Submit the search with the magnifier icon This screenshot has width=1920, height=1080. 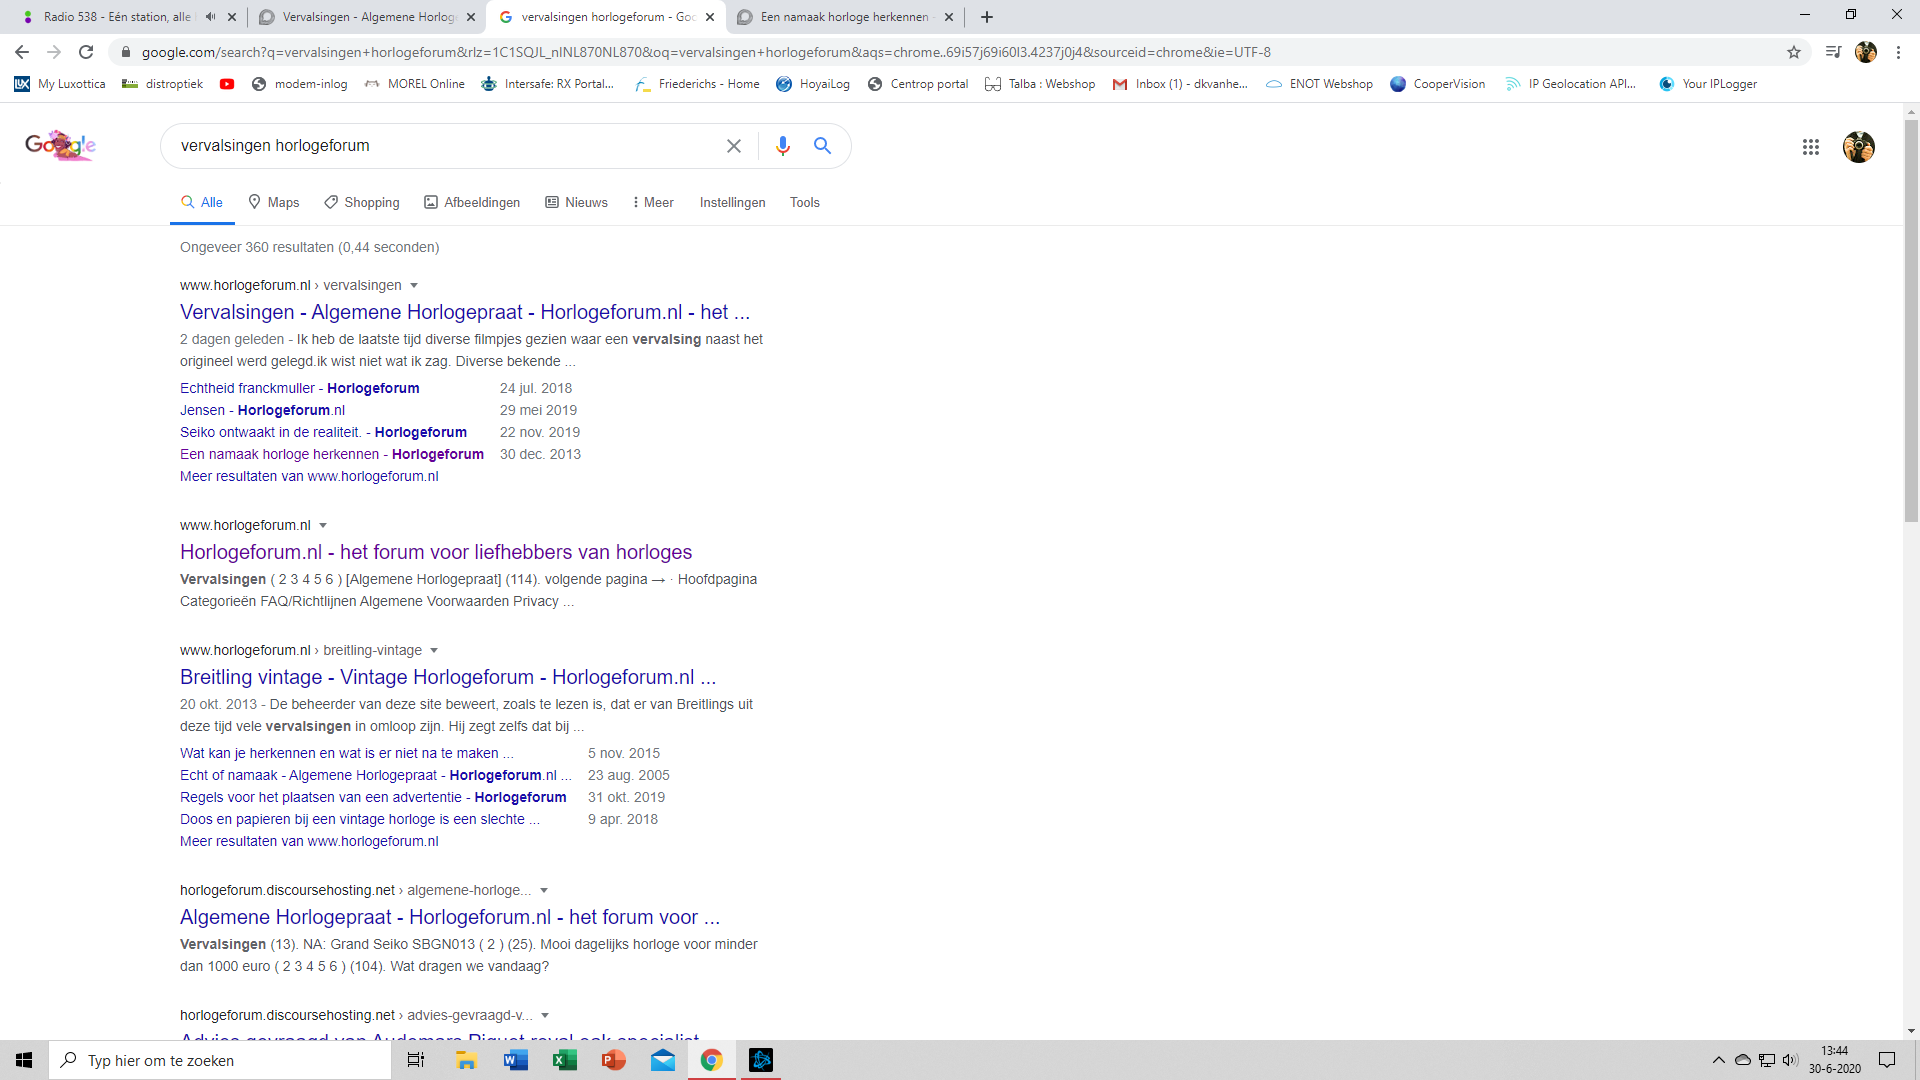pyautogui.click(x=822, y=146)
